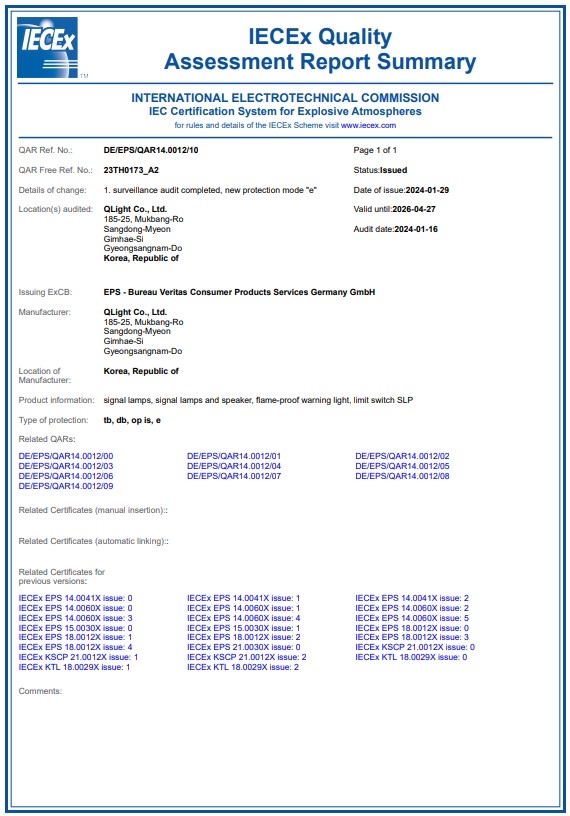Open certificate IECEx KTL 18.0029X issue: 1
Screen dimensions: 570x816
(x=74, y=667)
